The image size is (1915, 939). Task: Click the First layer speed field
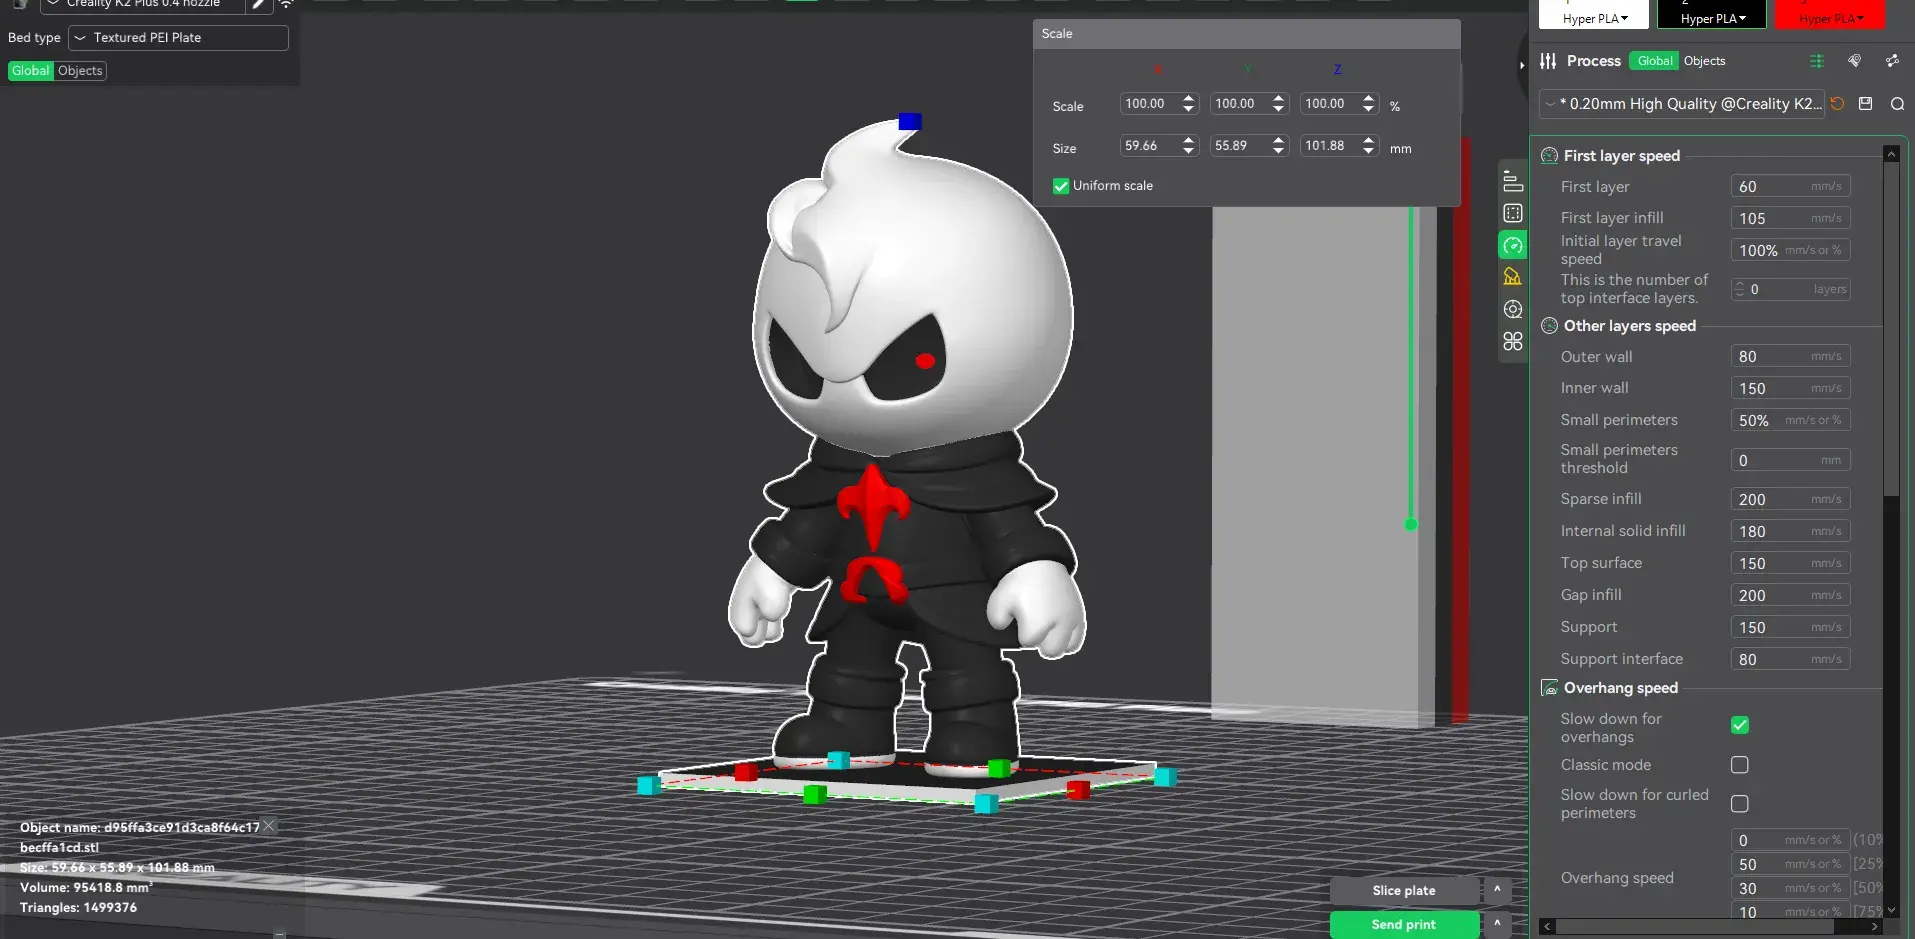coord(1790,187)
